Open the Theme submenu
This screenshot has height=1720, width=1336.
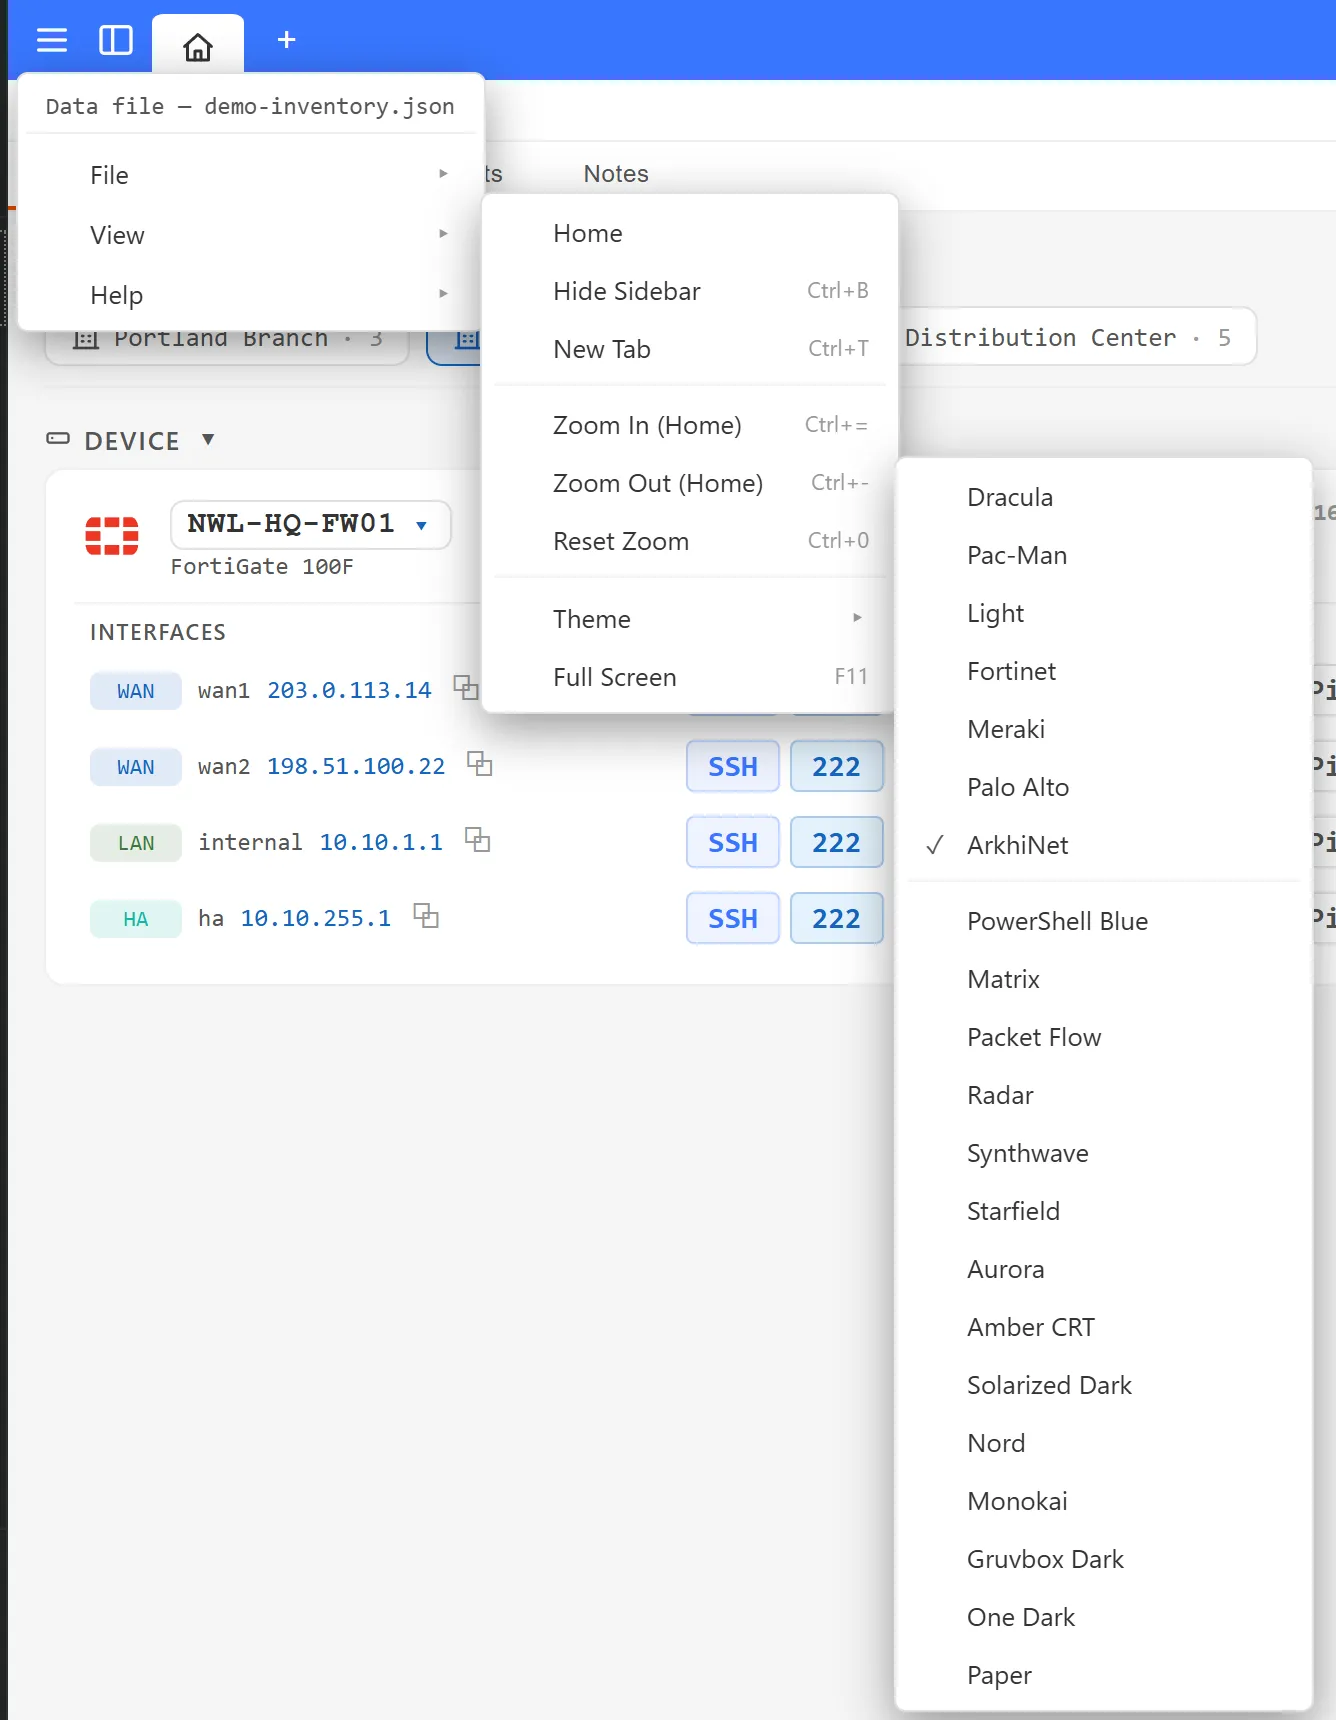click(690, 619)
